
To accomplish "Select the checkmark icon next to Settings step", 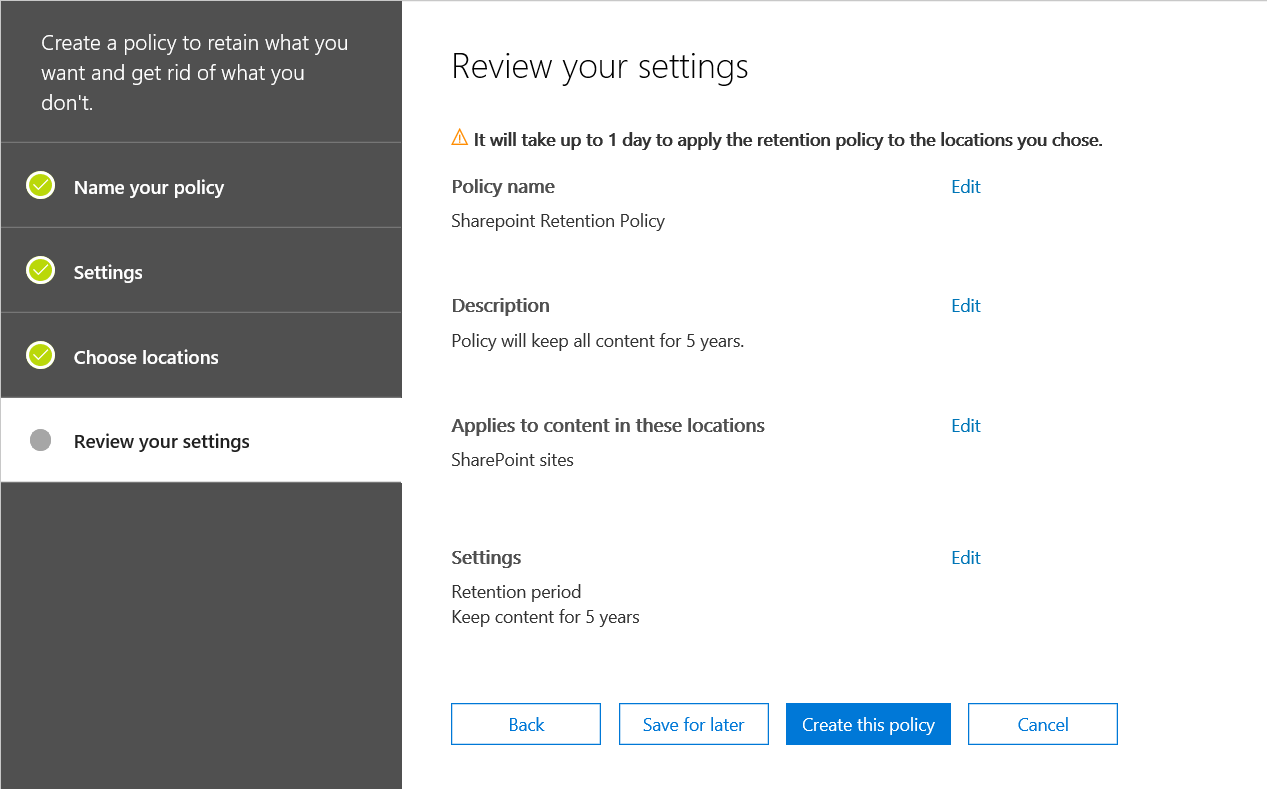I will point(40,270).
